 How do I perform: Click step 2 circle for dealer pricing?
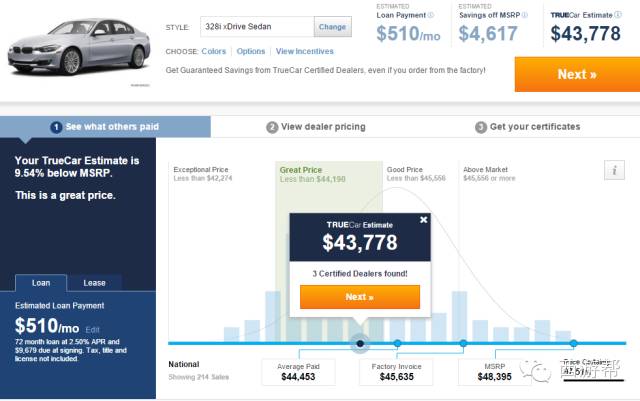pyautogui.click(x=272, y=127)
